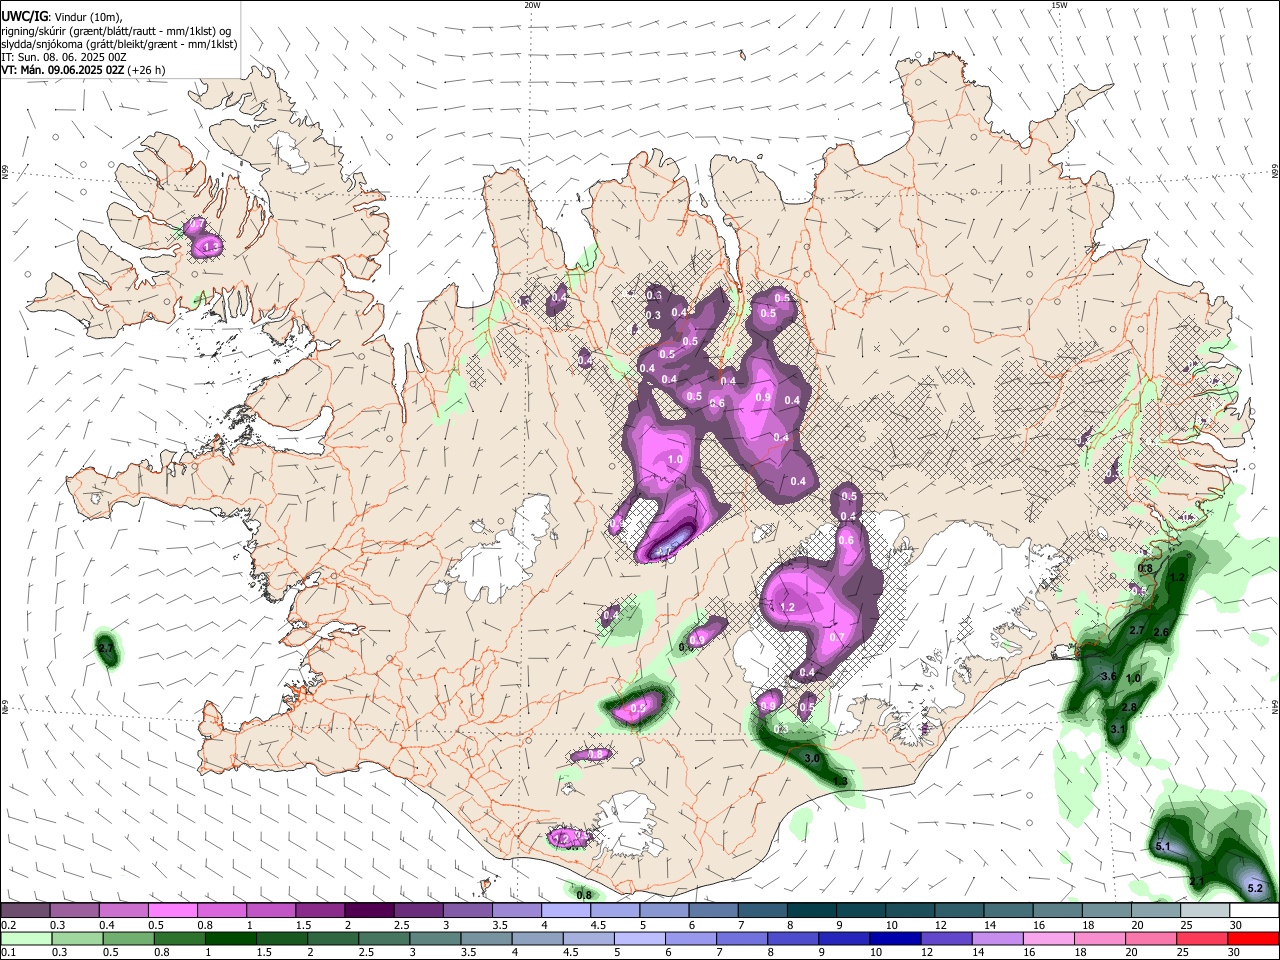Click the '5.2' rain value at bottom right
The image size is (1280, 960).
[x=1256, y=888]
